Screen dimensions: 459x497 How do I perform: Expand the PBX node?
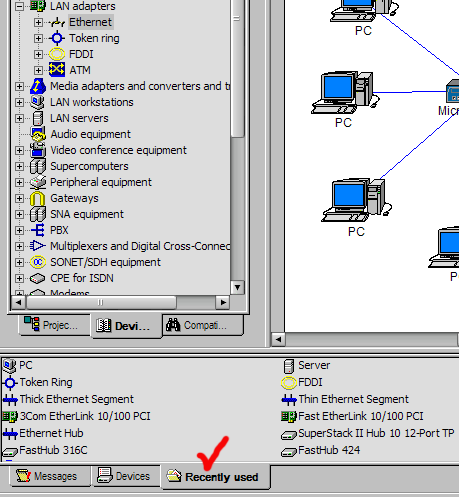(x=19, y=230)
